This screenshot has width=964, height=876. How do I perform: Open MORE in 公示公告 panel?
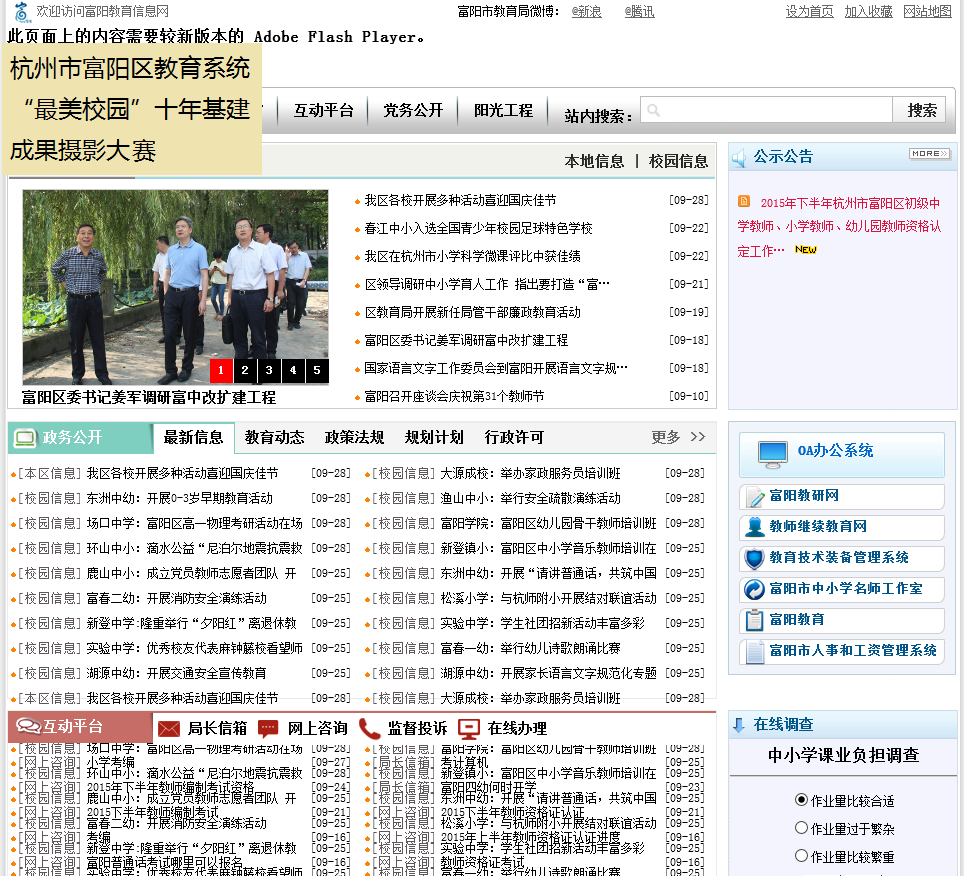930,154
